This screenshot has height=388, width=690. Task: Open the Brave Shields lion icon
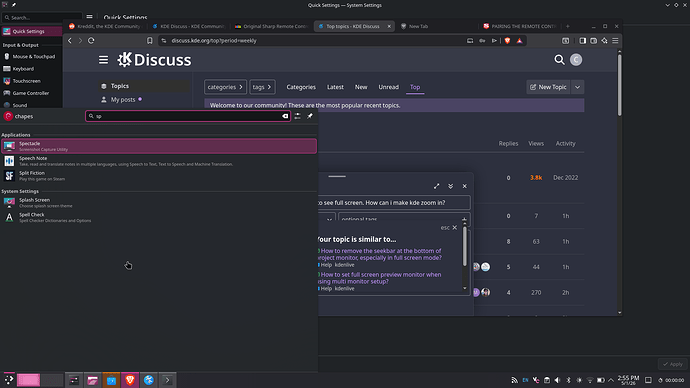[507, 40]
